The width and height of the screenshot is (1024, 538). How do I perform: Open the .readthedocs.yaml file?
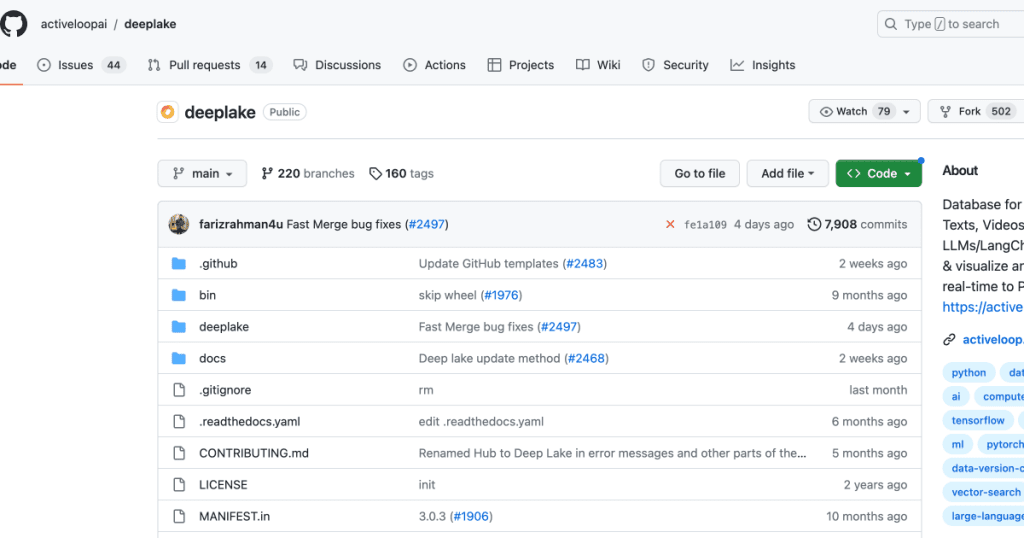[249, 422]
